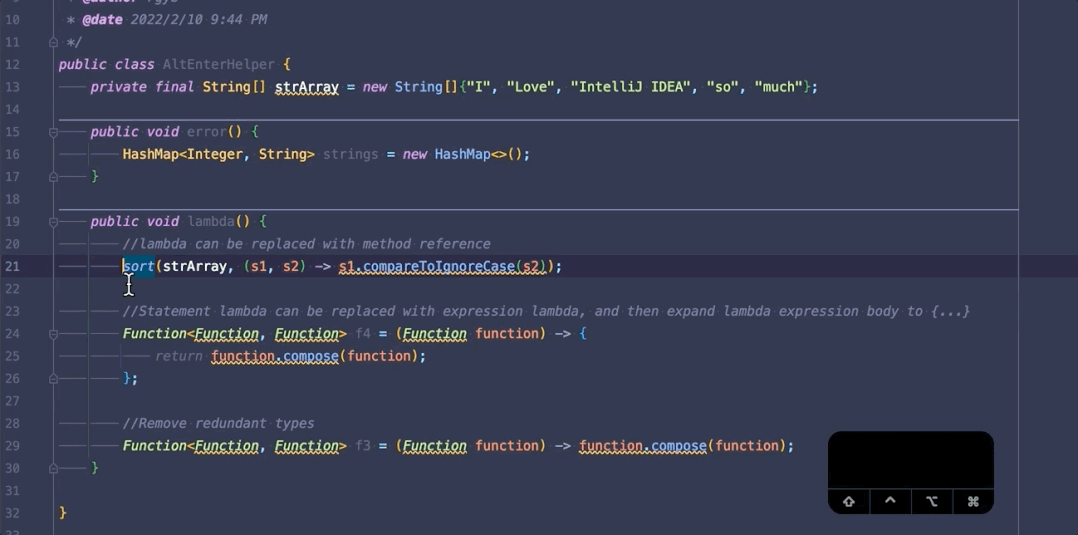Click the closing brace on line 32

63,513
